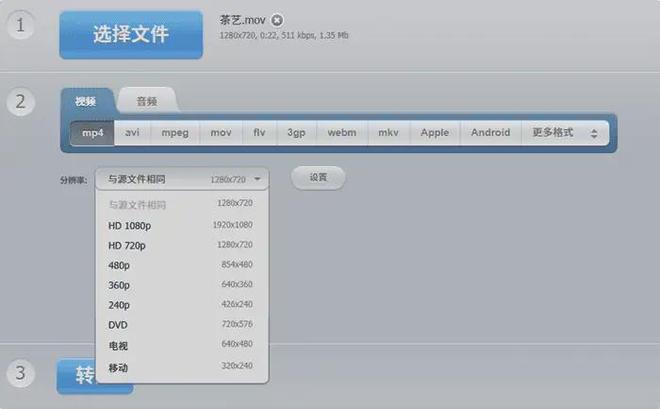Select the mkv format
The height and width of the screenshot is (409, 660).
(388, 133)
